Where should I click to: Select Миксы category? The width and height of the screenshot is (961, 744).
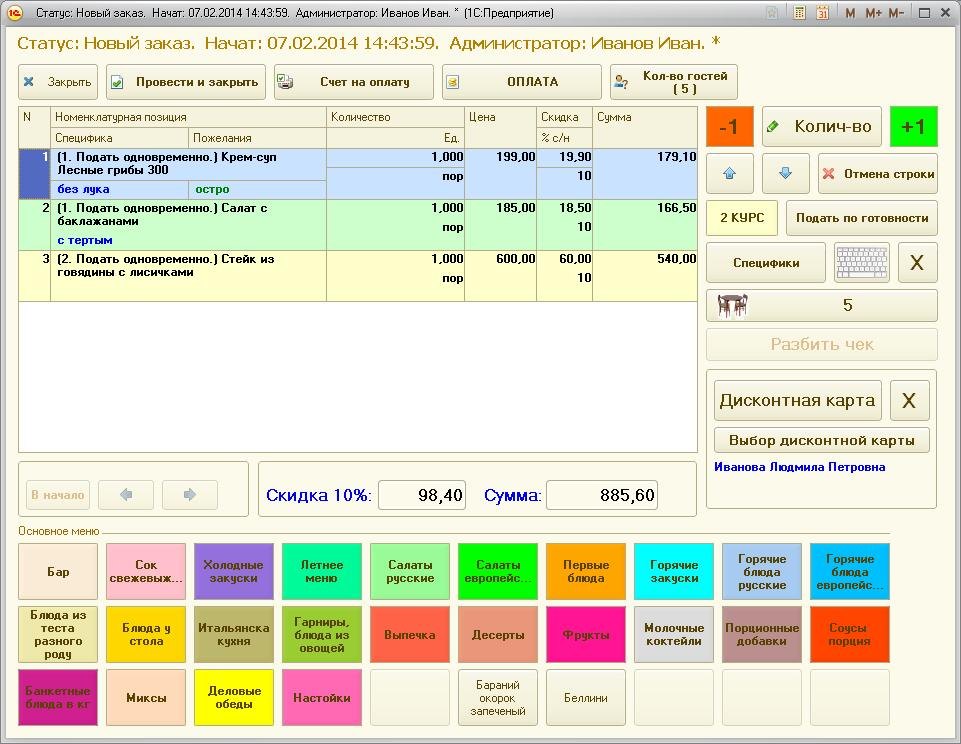[146, 697]
